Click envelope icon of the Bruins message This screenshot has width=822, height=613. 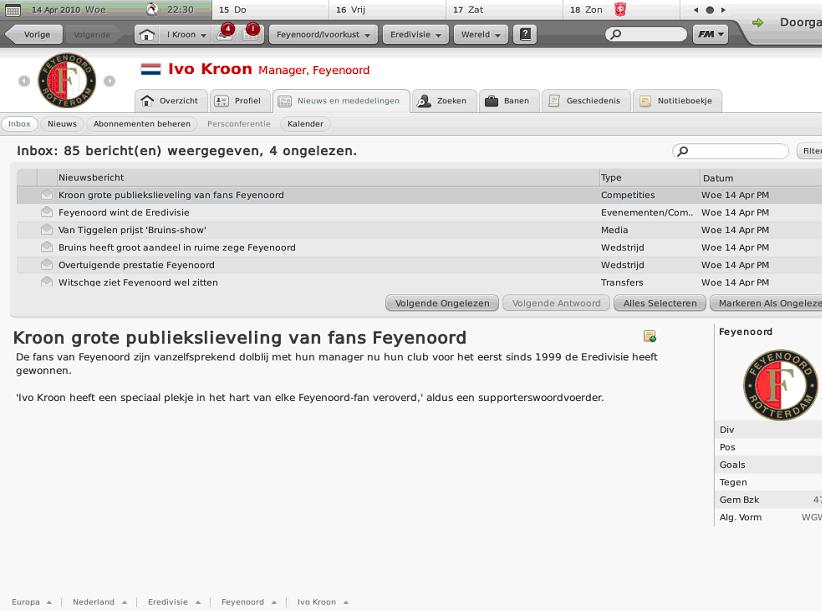coord(47,247)
